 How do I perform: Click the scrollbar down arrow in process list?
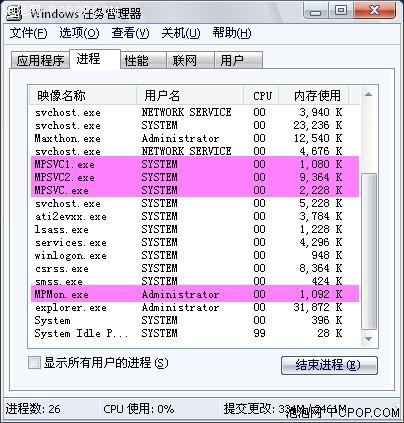click(368, 339)
